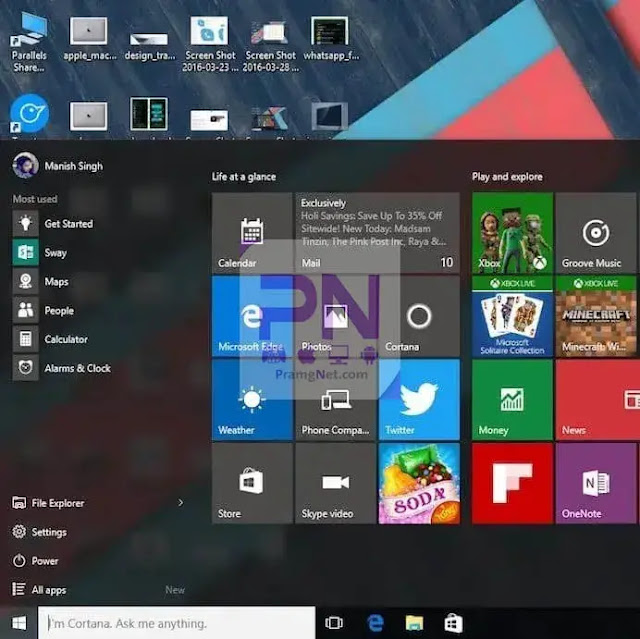640x639 pixels.
Task: Open Calculator from Most used list
Action: coord(51,339)
